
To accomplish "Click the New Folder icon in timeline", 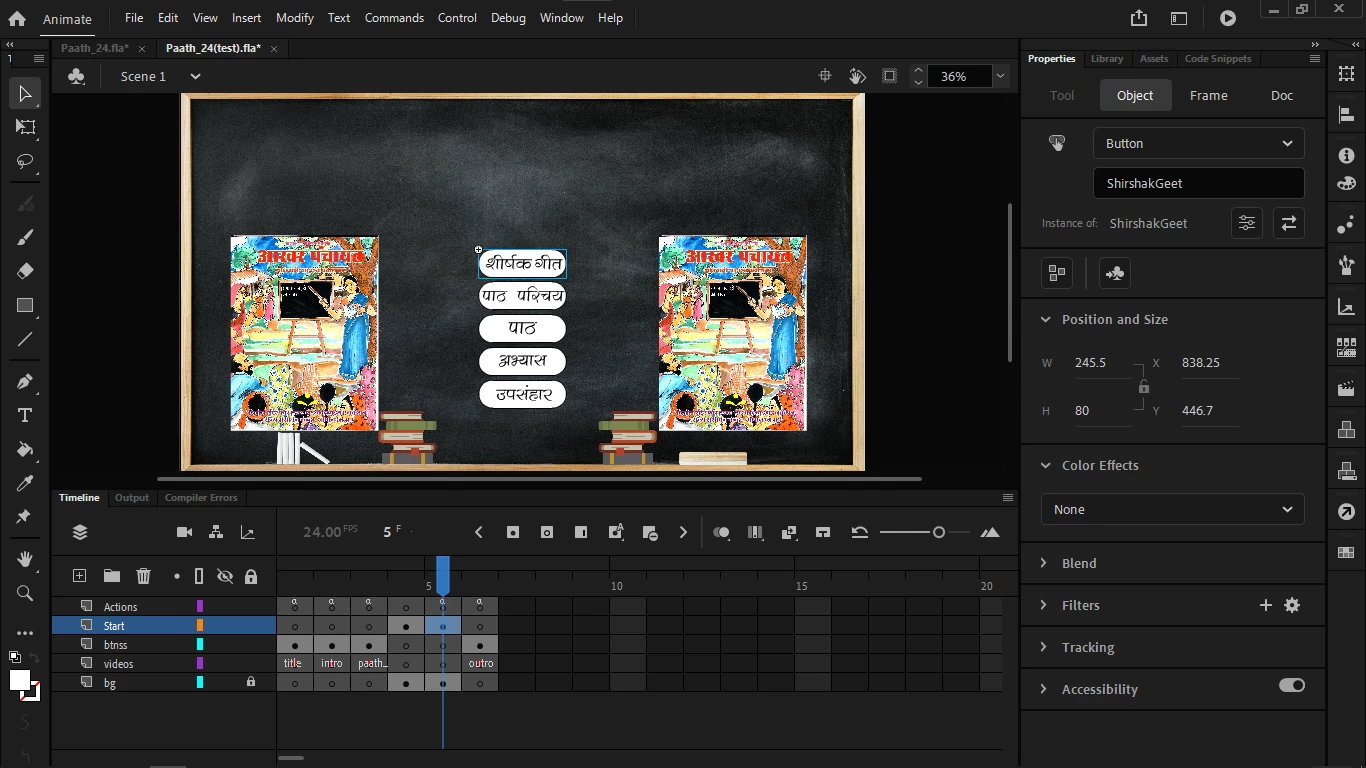I will pos(111,576).
